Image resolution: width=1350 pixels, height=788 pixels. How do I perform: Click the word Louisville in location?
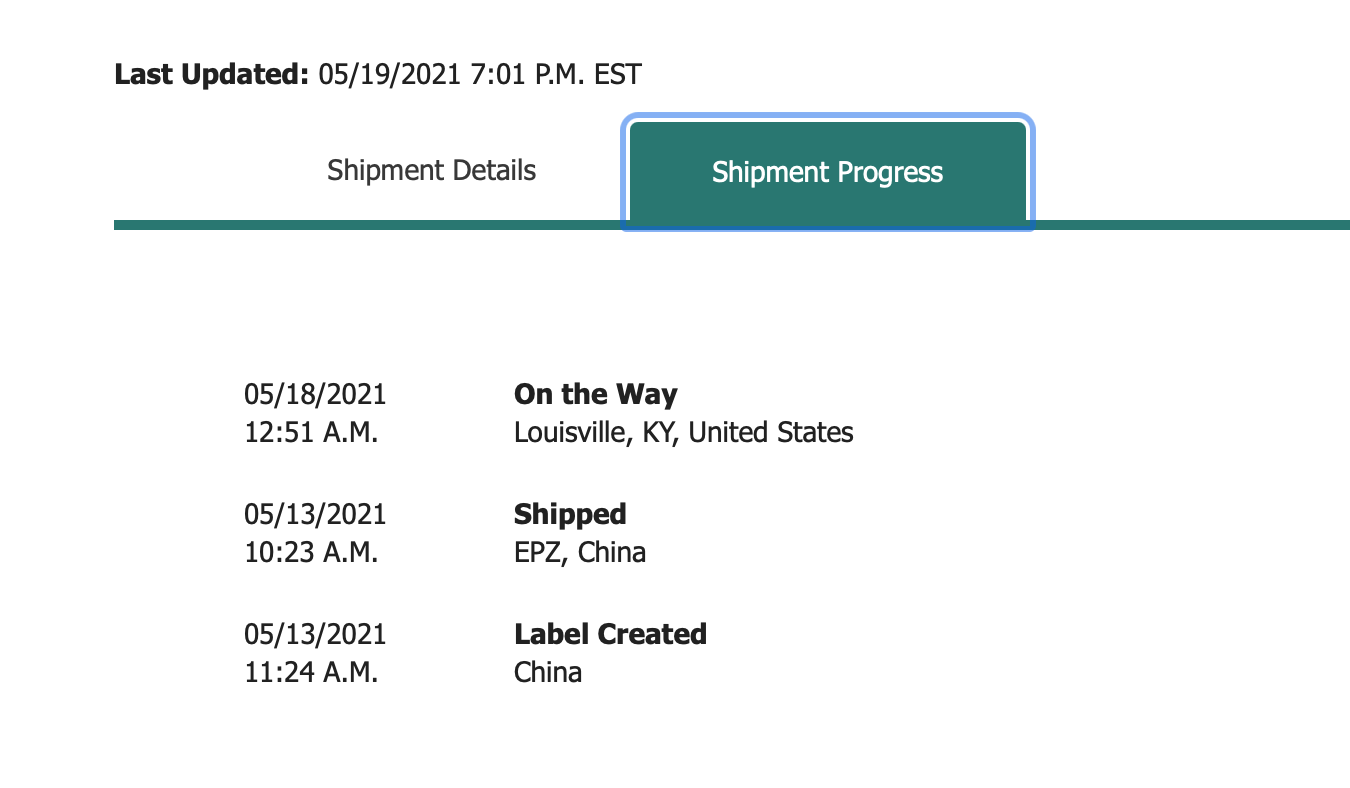click(567, 433)
